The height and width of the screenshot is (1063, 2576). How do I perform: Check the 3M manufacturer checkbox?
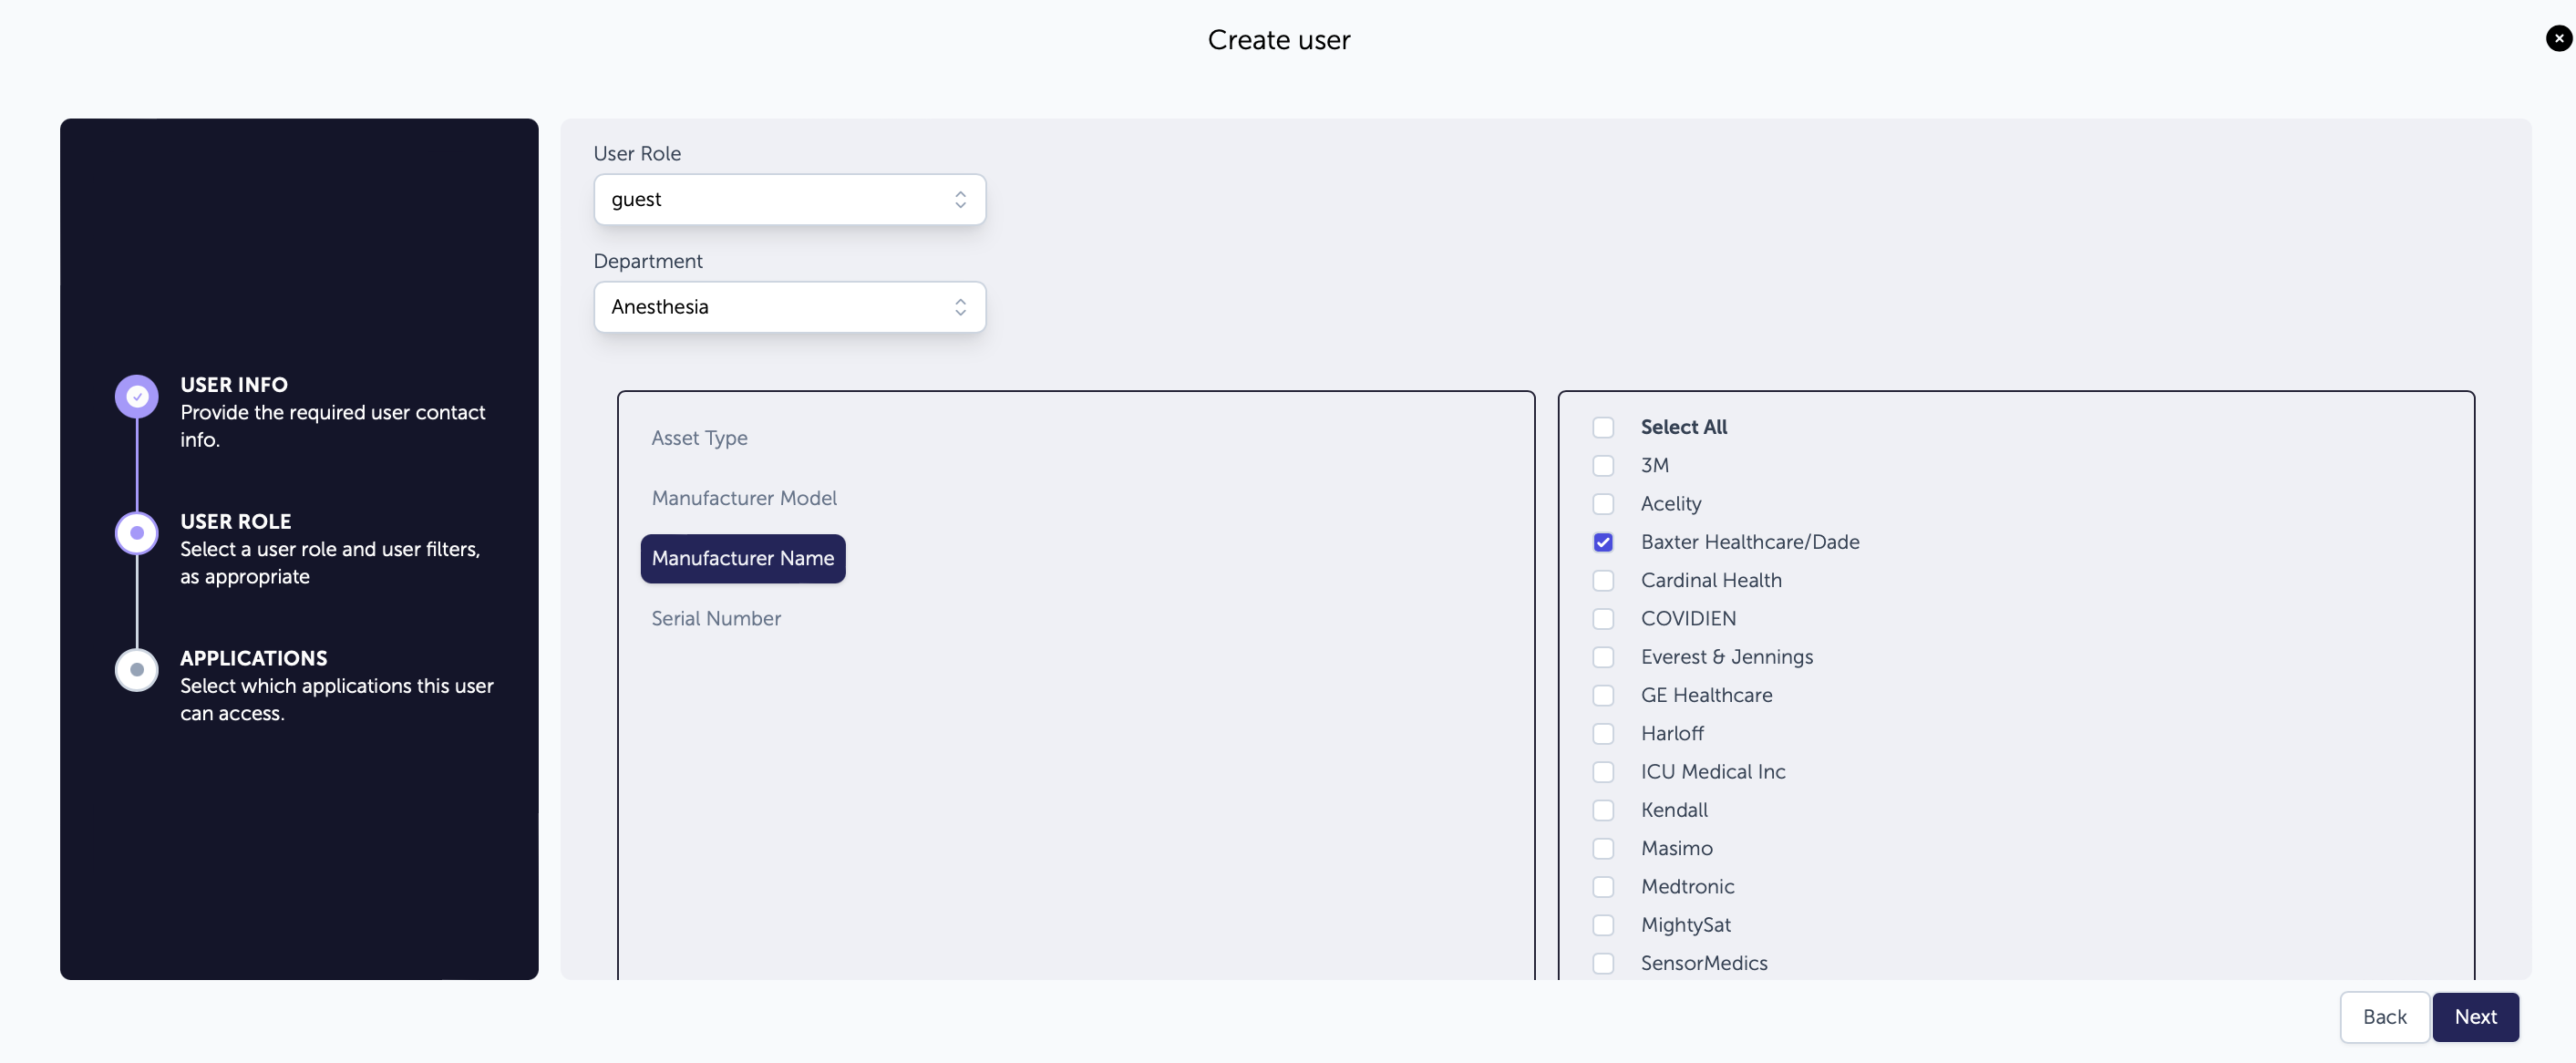[x=1603, y=466]
